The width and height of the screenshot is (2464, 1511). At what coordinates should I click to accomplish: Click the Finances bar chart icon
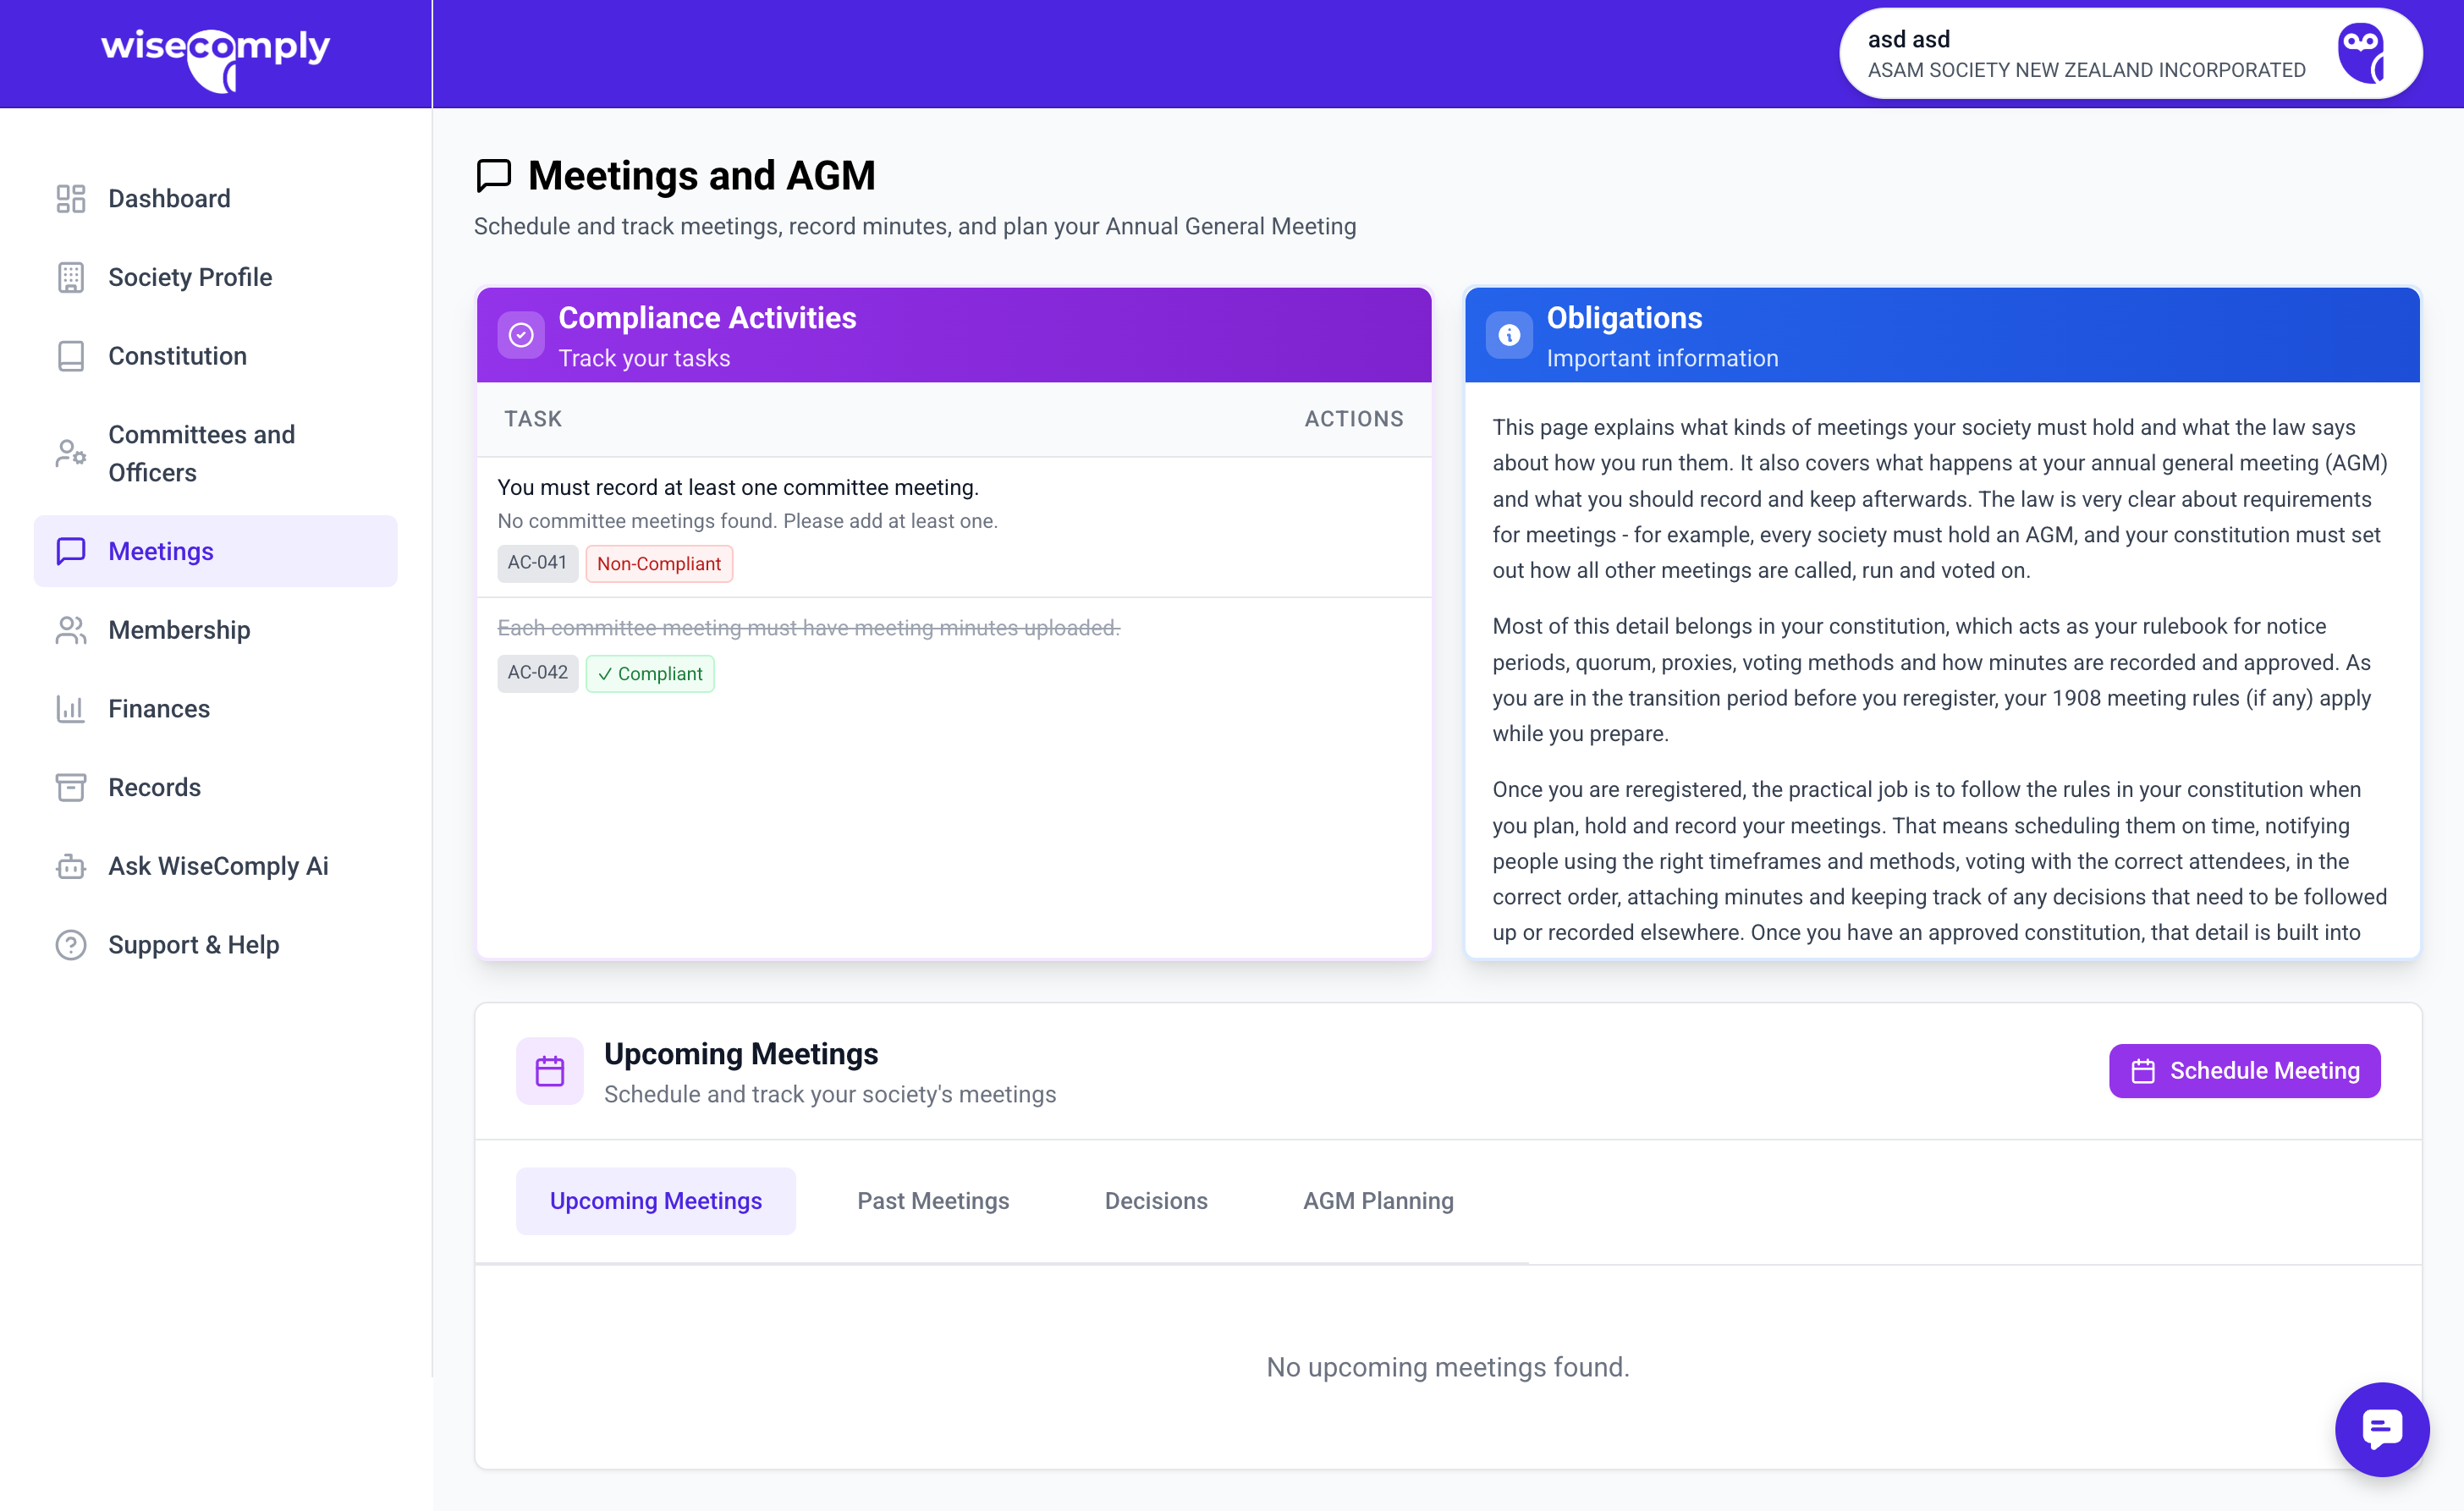(70, 708)
